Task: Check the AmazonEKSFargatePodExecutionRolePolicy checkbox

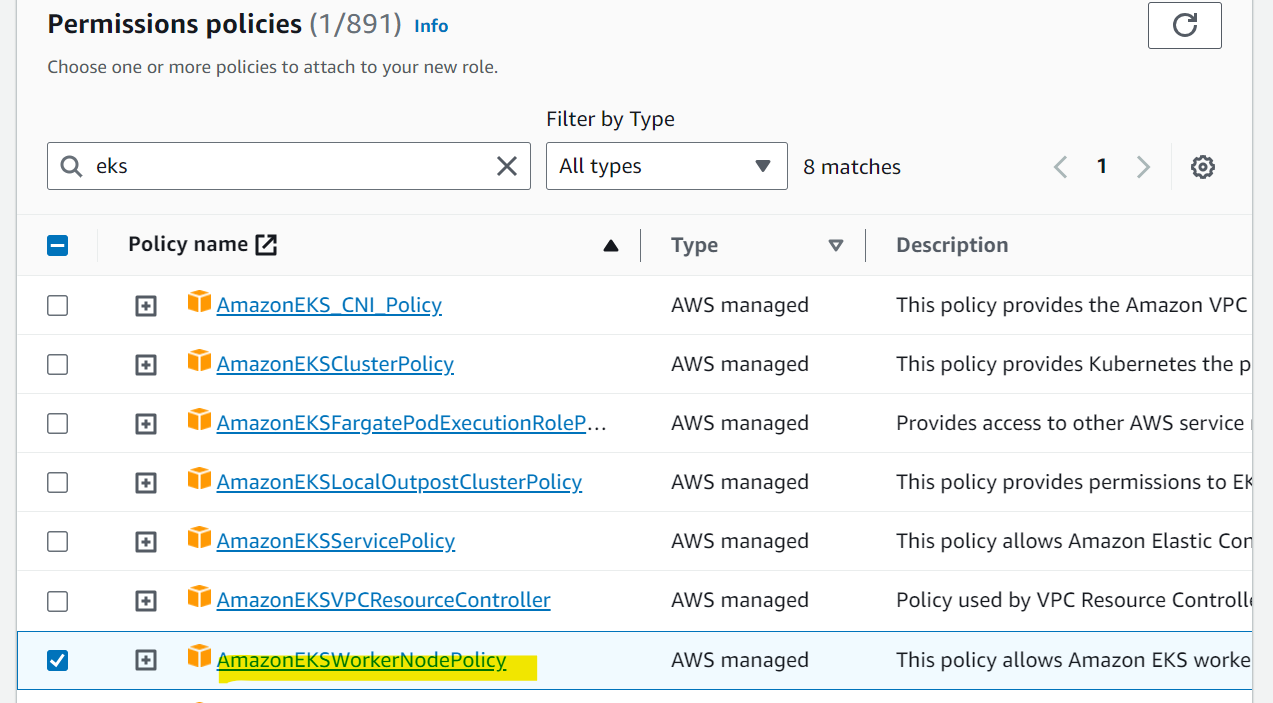Action: pos(58,423)
